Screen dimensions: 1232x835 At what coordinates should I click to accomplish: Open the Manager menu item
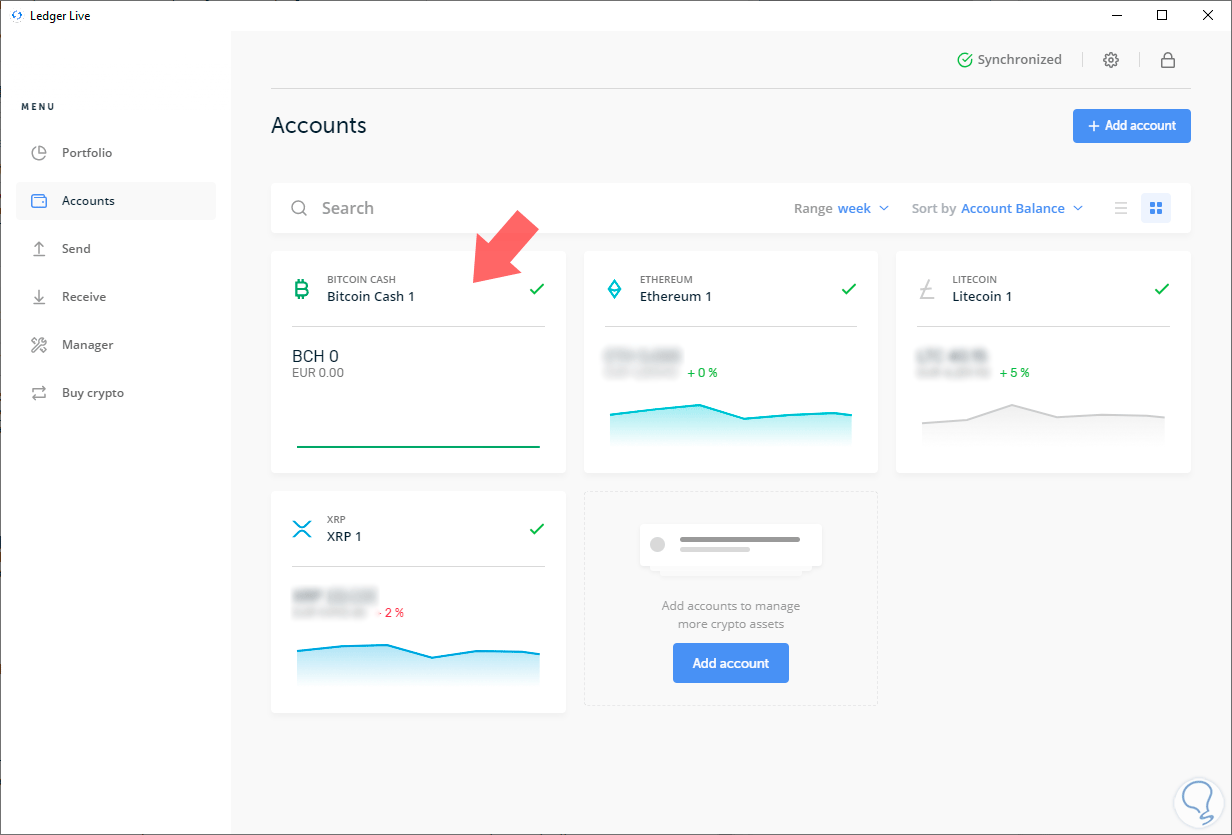(x=116, y=345)
